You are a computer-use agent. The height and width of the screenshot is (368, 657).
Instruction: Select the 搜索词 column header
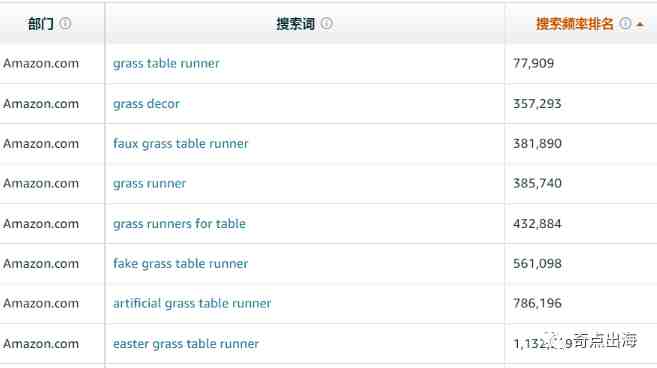tap(295, 23)
